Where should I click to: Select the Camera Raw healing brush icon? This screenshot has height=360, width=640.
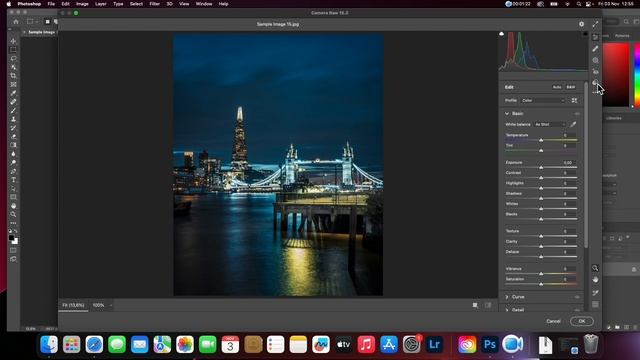[595, 49]
